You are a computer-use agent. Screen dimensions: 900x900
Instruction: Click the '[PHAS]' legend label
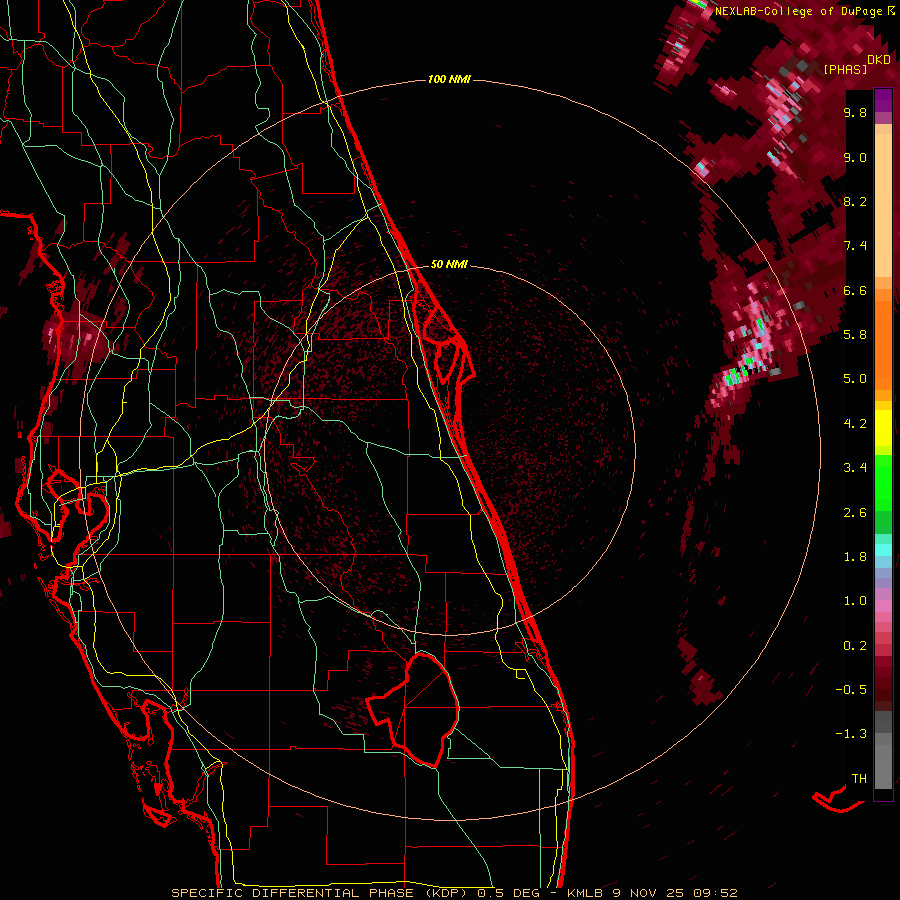[x=845, y=69]
